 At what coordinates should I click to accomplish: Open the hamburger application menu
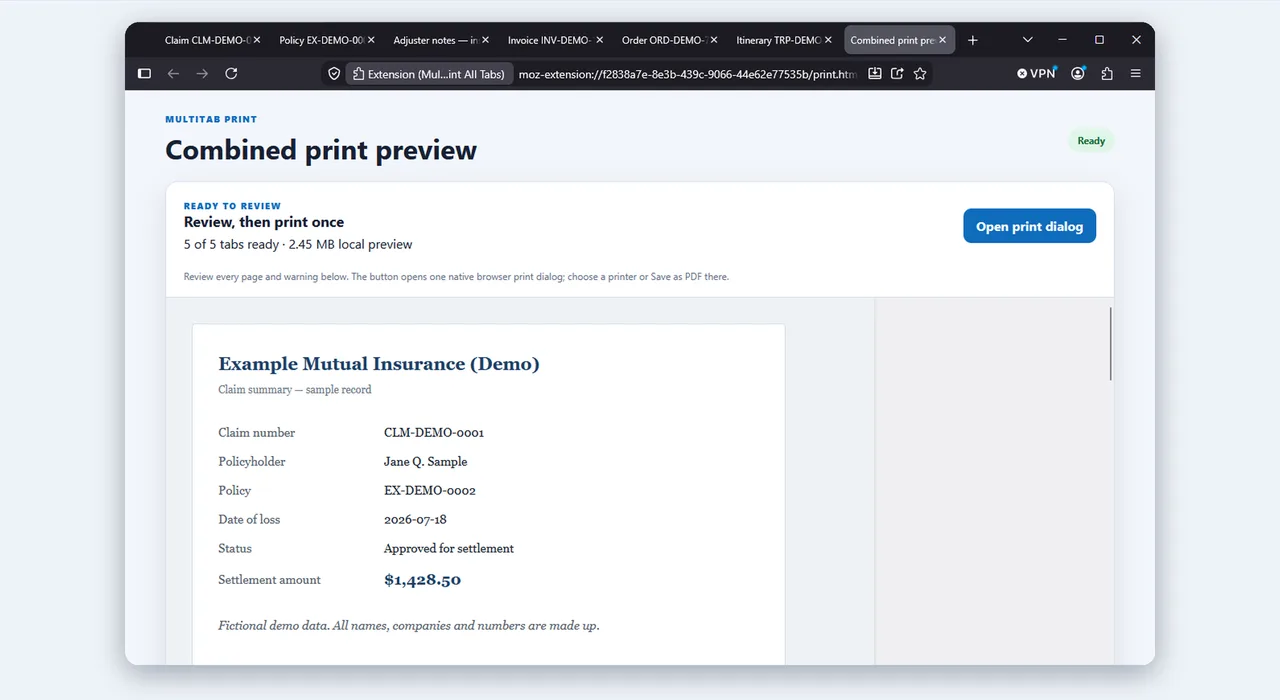(x=1135, y=73)
